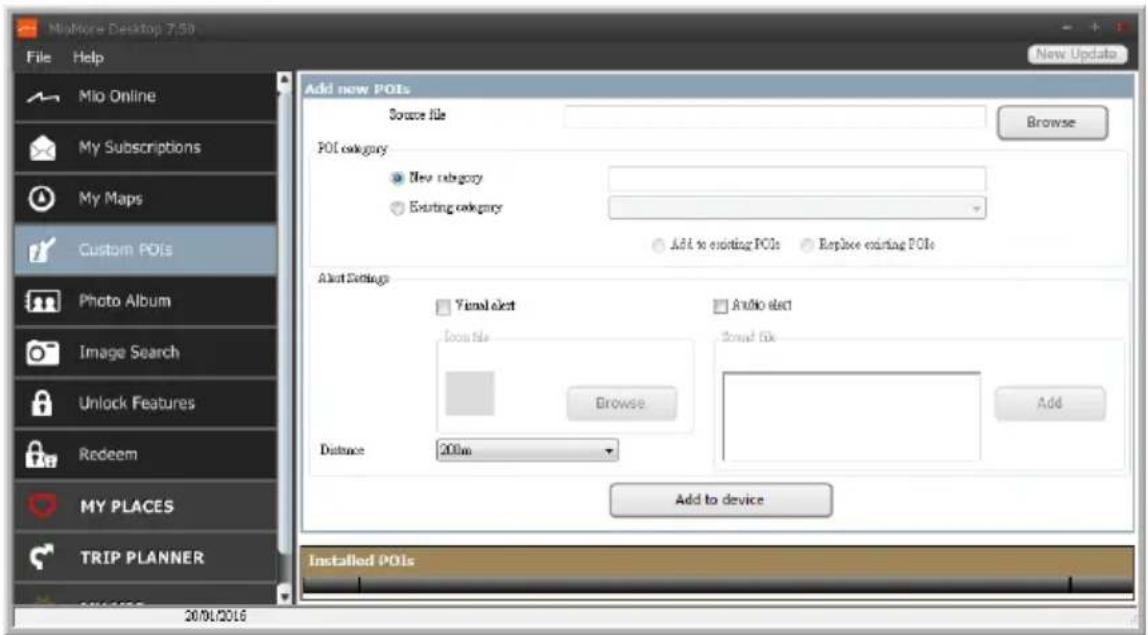This screenshot has width=1148, height=635.
Task: Click sidebar scrollbar up arrow
Action: [285, 81]
